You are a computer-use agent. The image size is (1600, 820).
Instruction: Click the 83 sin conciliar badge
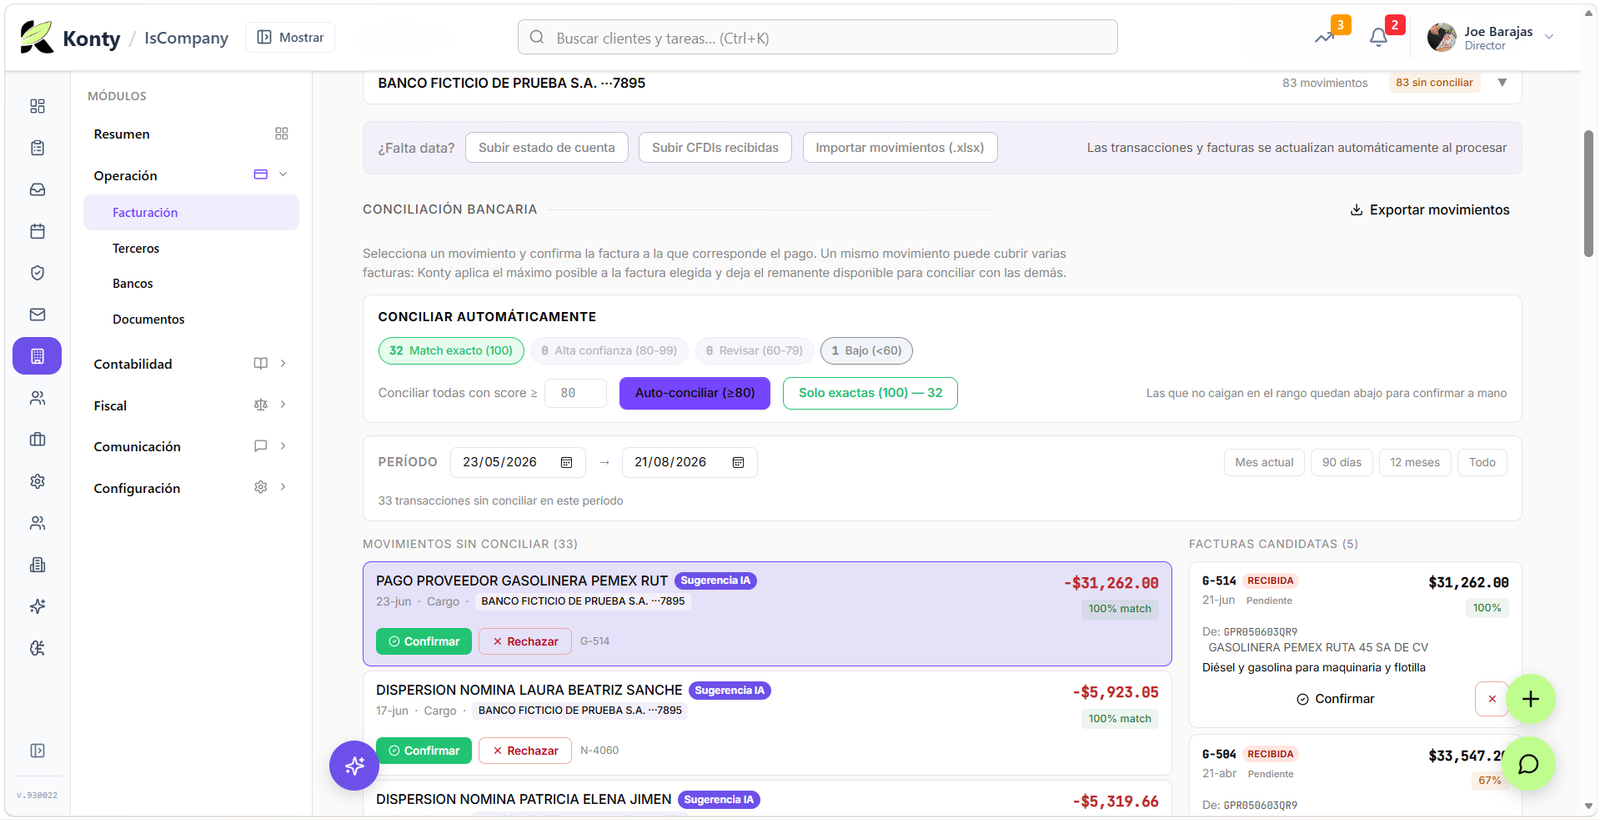[1434, 83]
